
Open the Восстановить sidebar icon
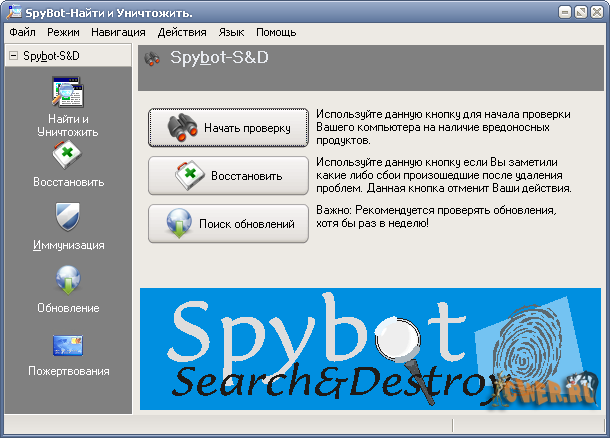[67, 155]
